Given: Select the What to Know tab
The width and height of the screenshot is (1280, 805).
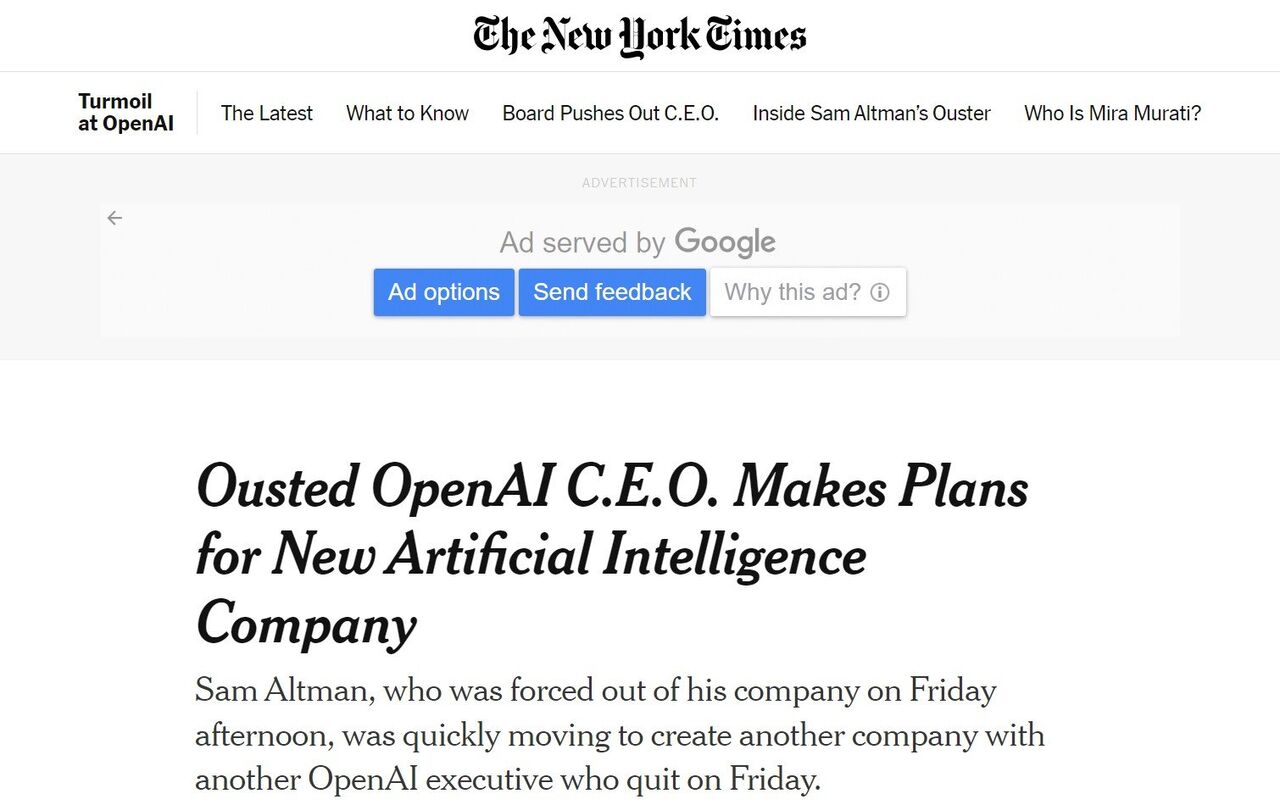Looking at the screenshot, I should (407, 113).
